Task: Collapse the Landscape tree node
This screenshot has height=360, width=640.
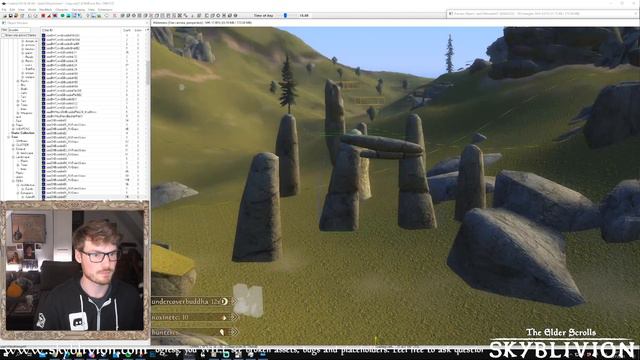Action: click(13, 157)
